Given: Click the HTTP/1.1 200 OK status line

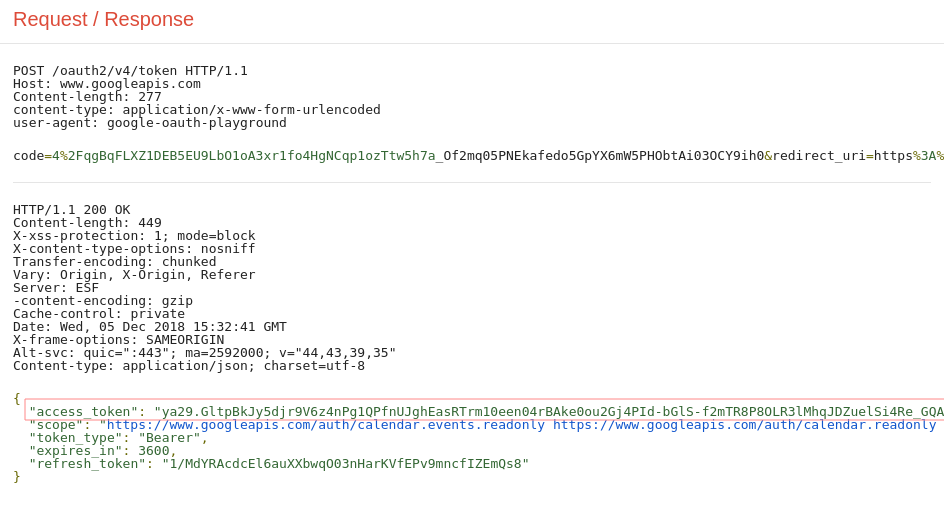Looking at the screenshot, I should (x=72, y=209).
